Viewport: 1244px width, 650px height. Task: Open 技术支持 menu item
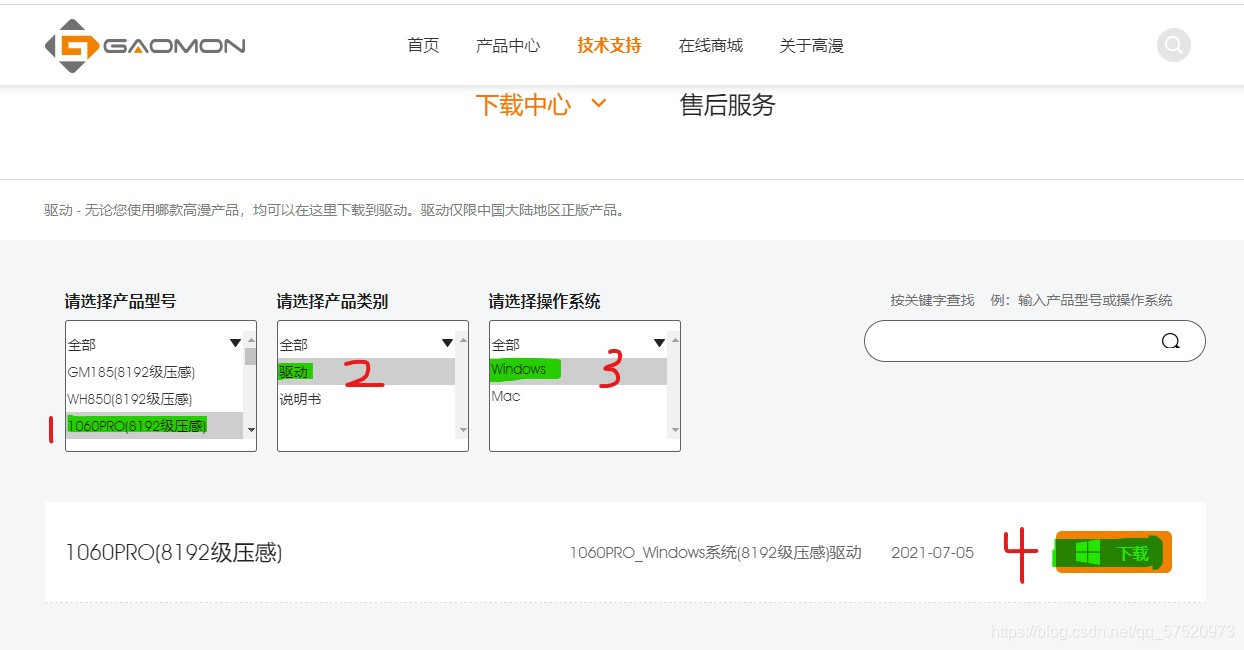[609, 45]
